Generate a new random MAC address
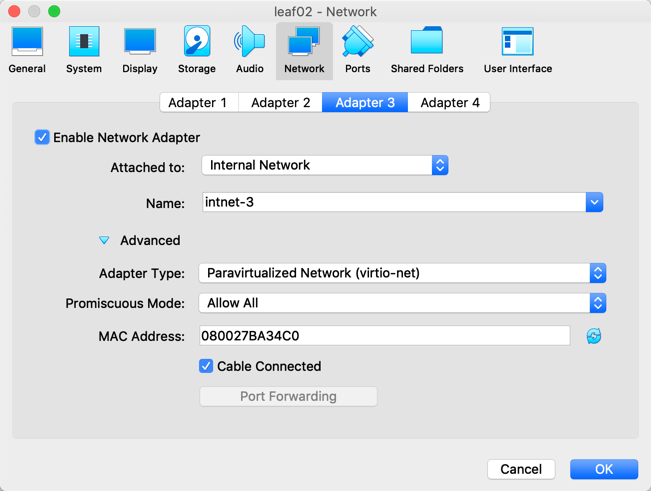Viewport: 651px width, 491px height. 594,336
